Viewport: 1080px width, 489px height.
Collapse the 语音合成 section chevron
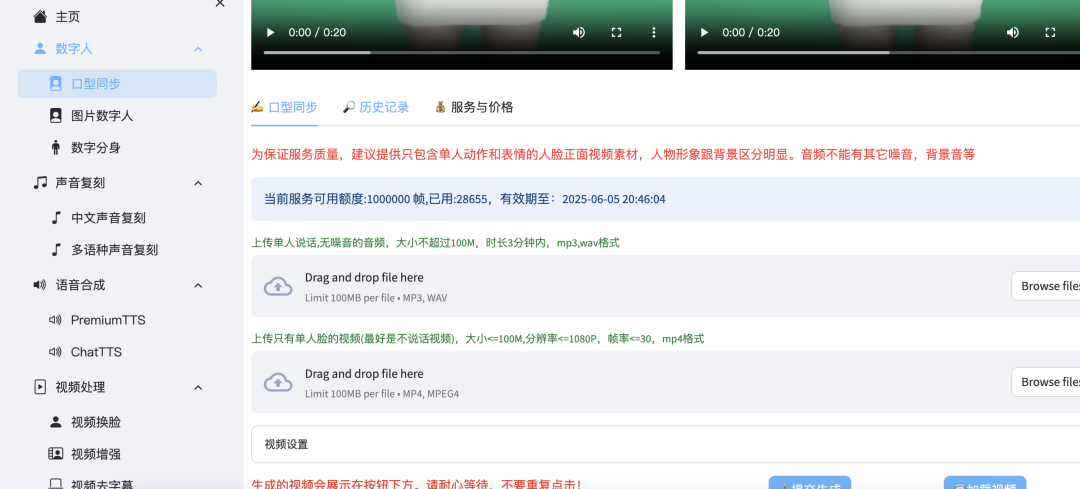pos(198,285)
